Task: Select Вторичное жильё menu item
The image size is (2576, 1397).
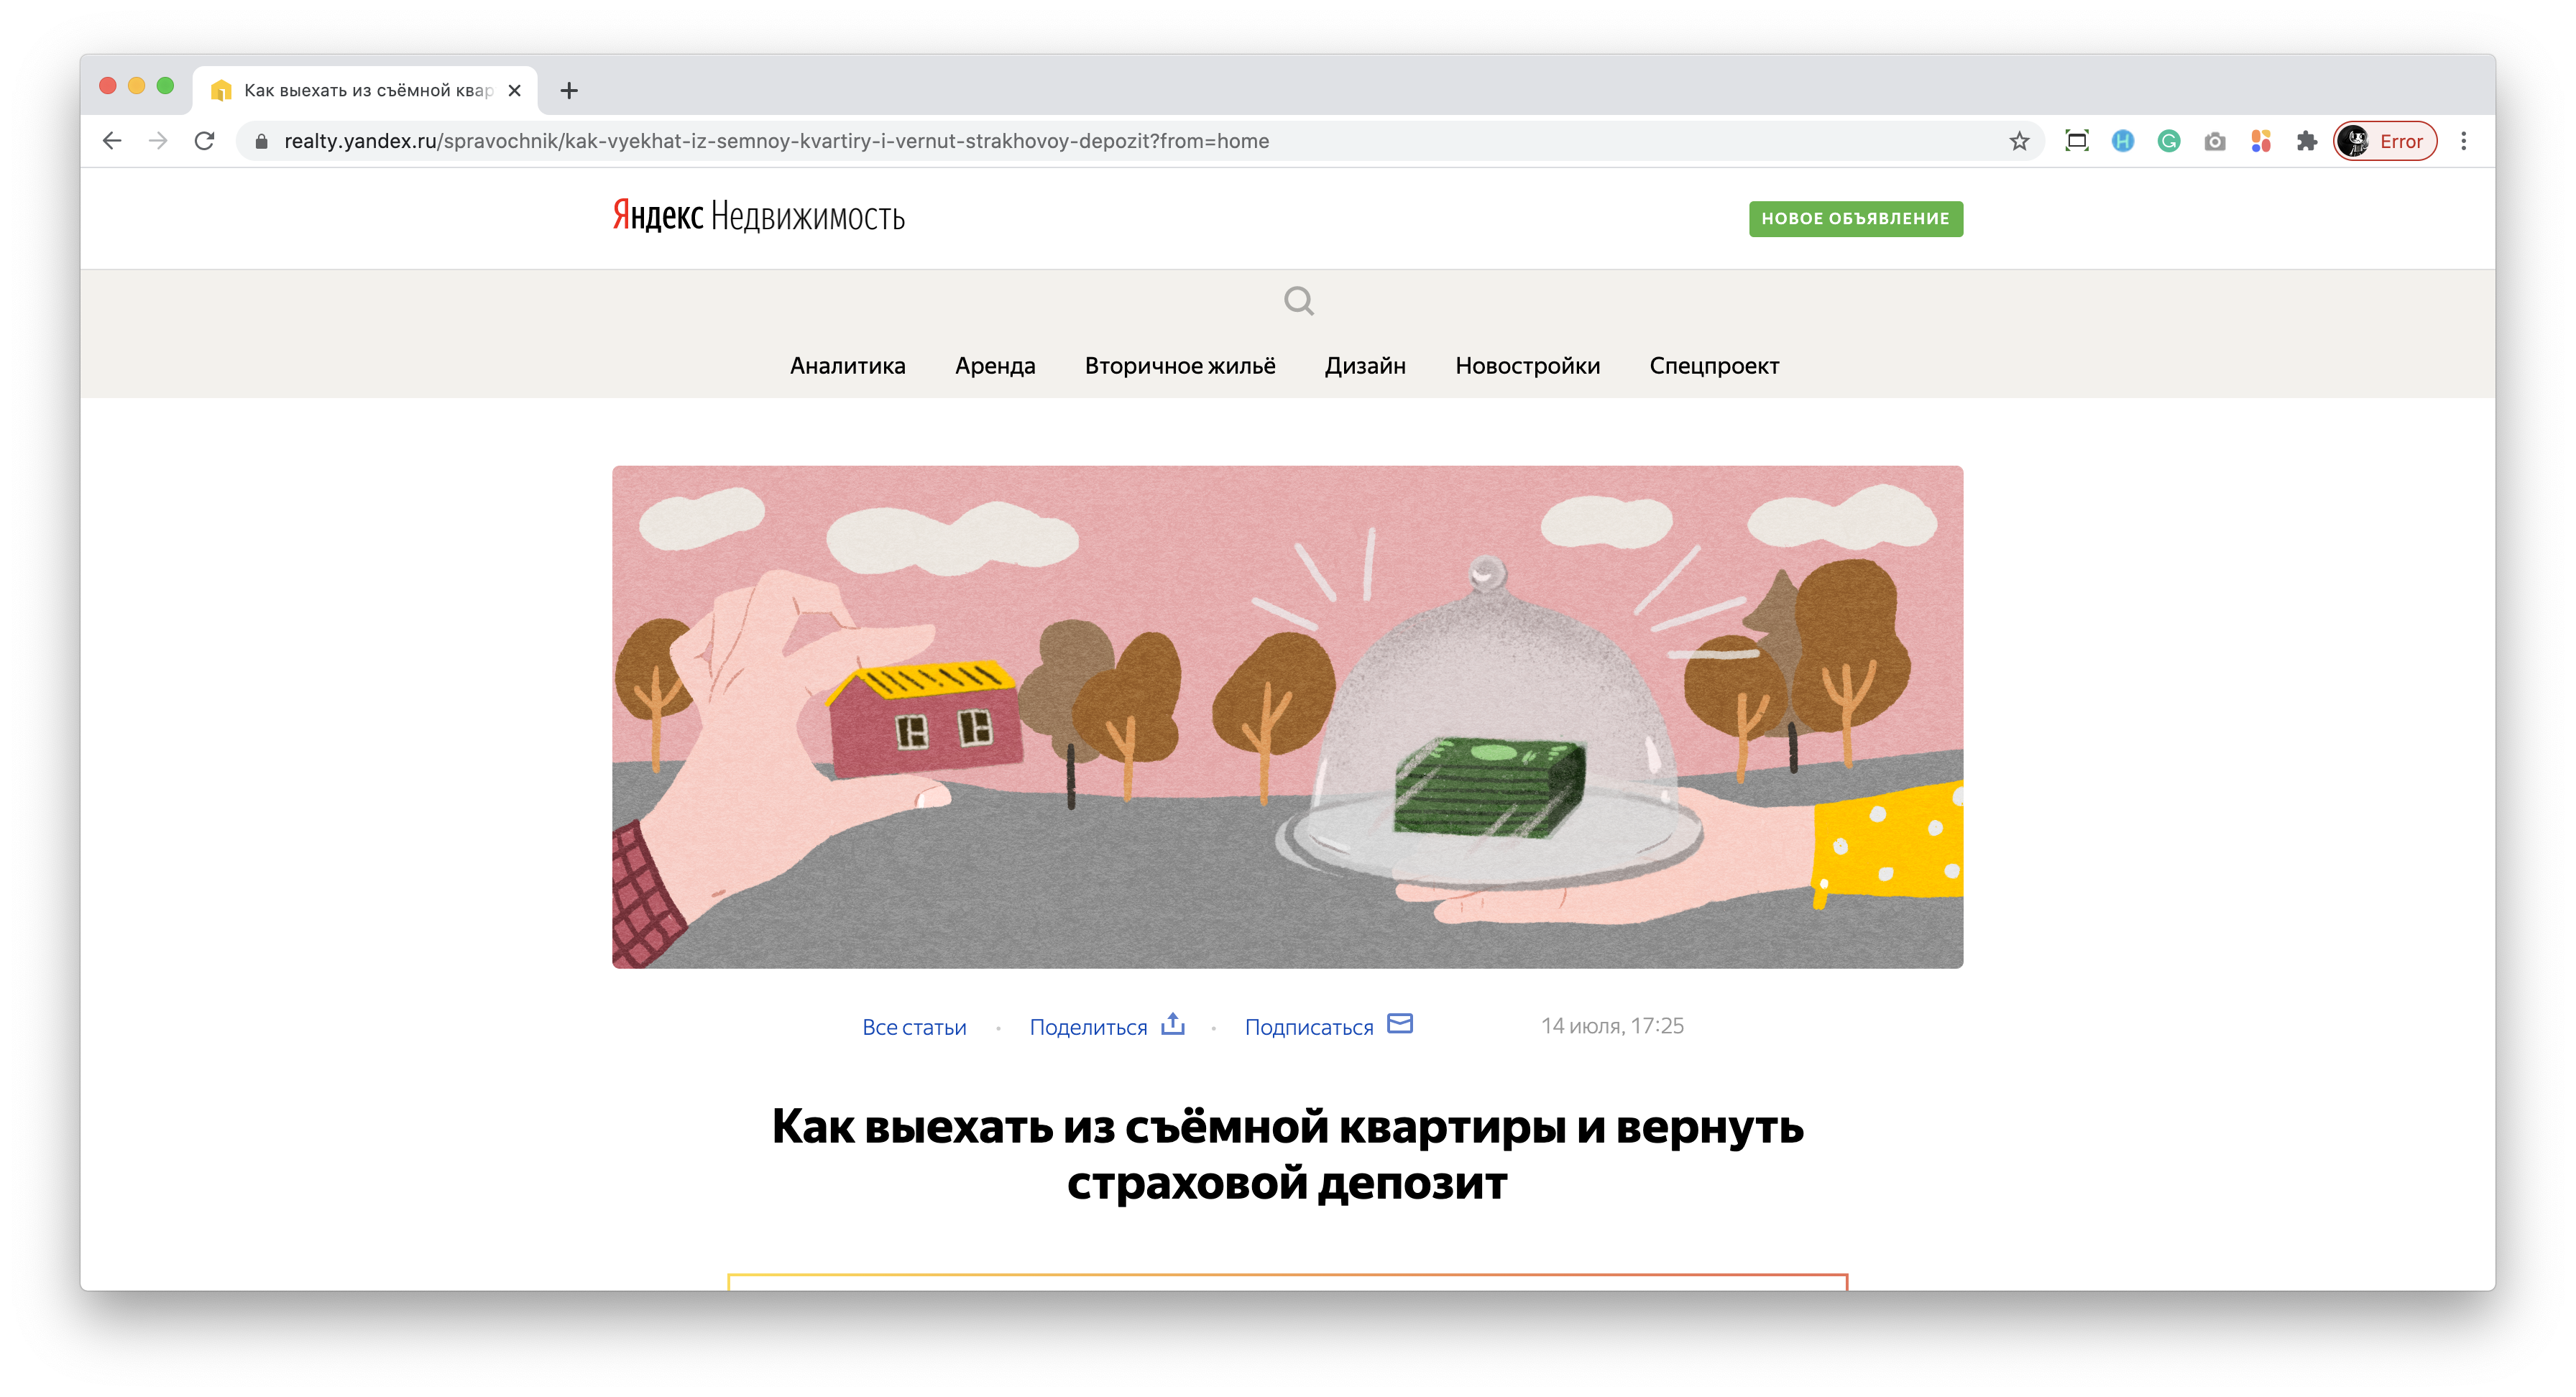Action: coord(1180,366)
